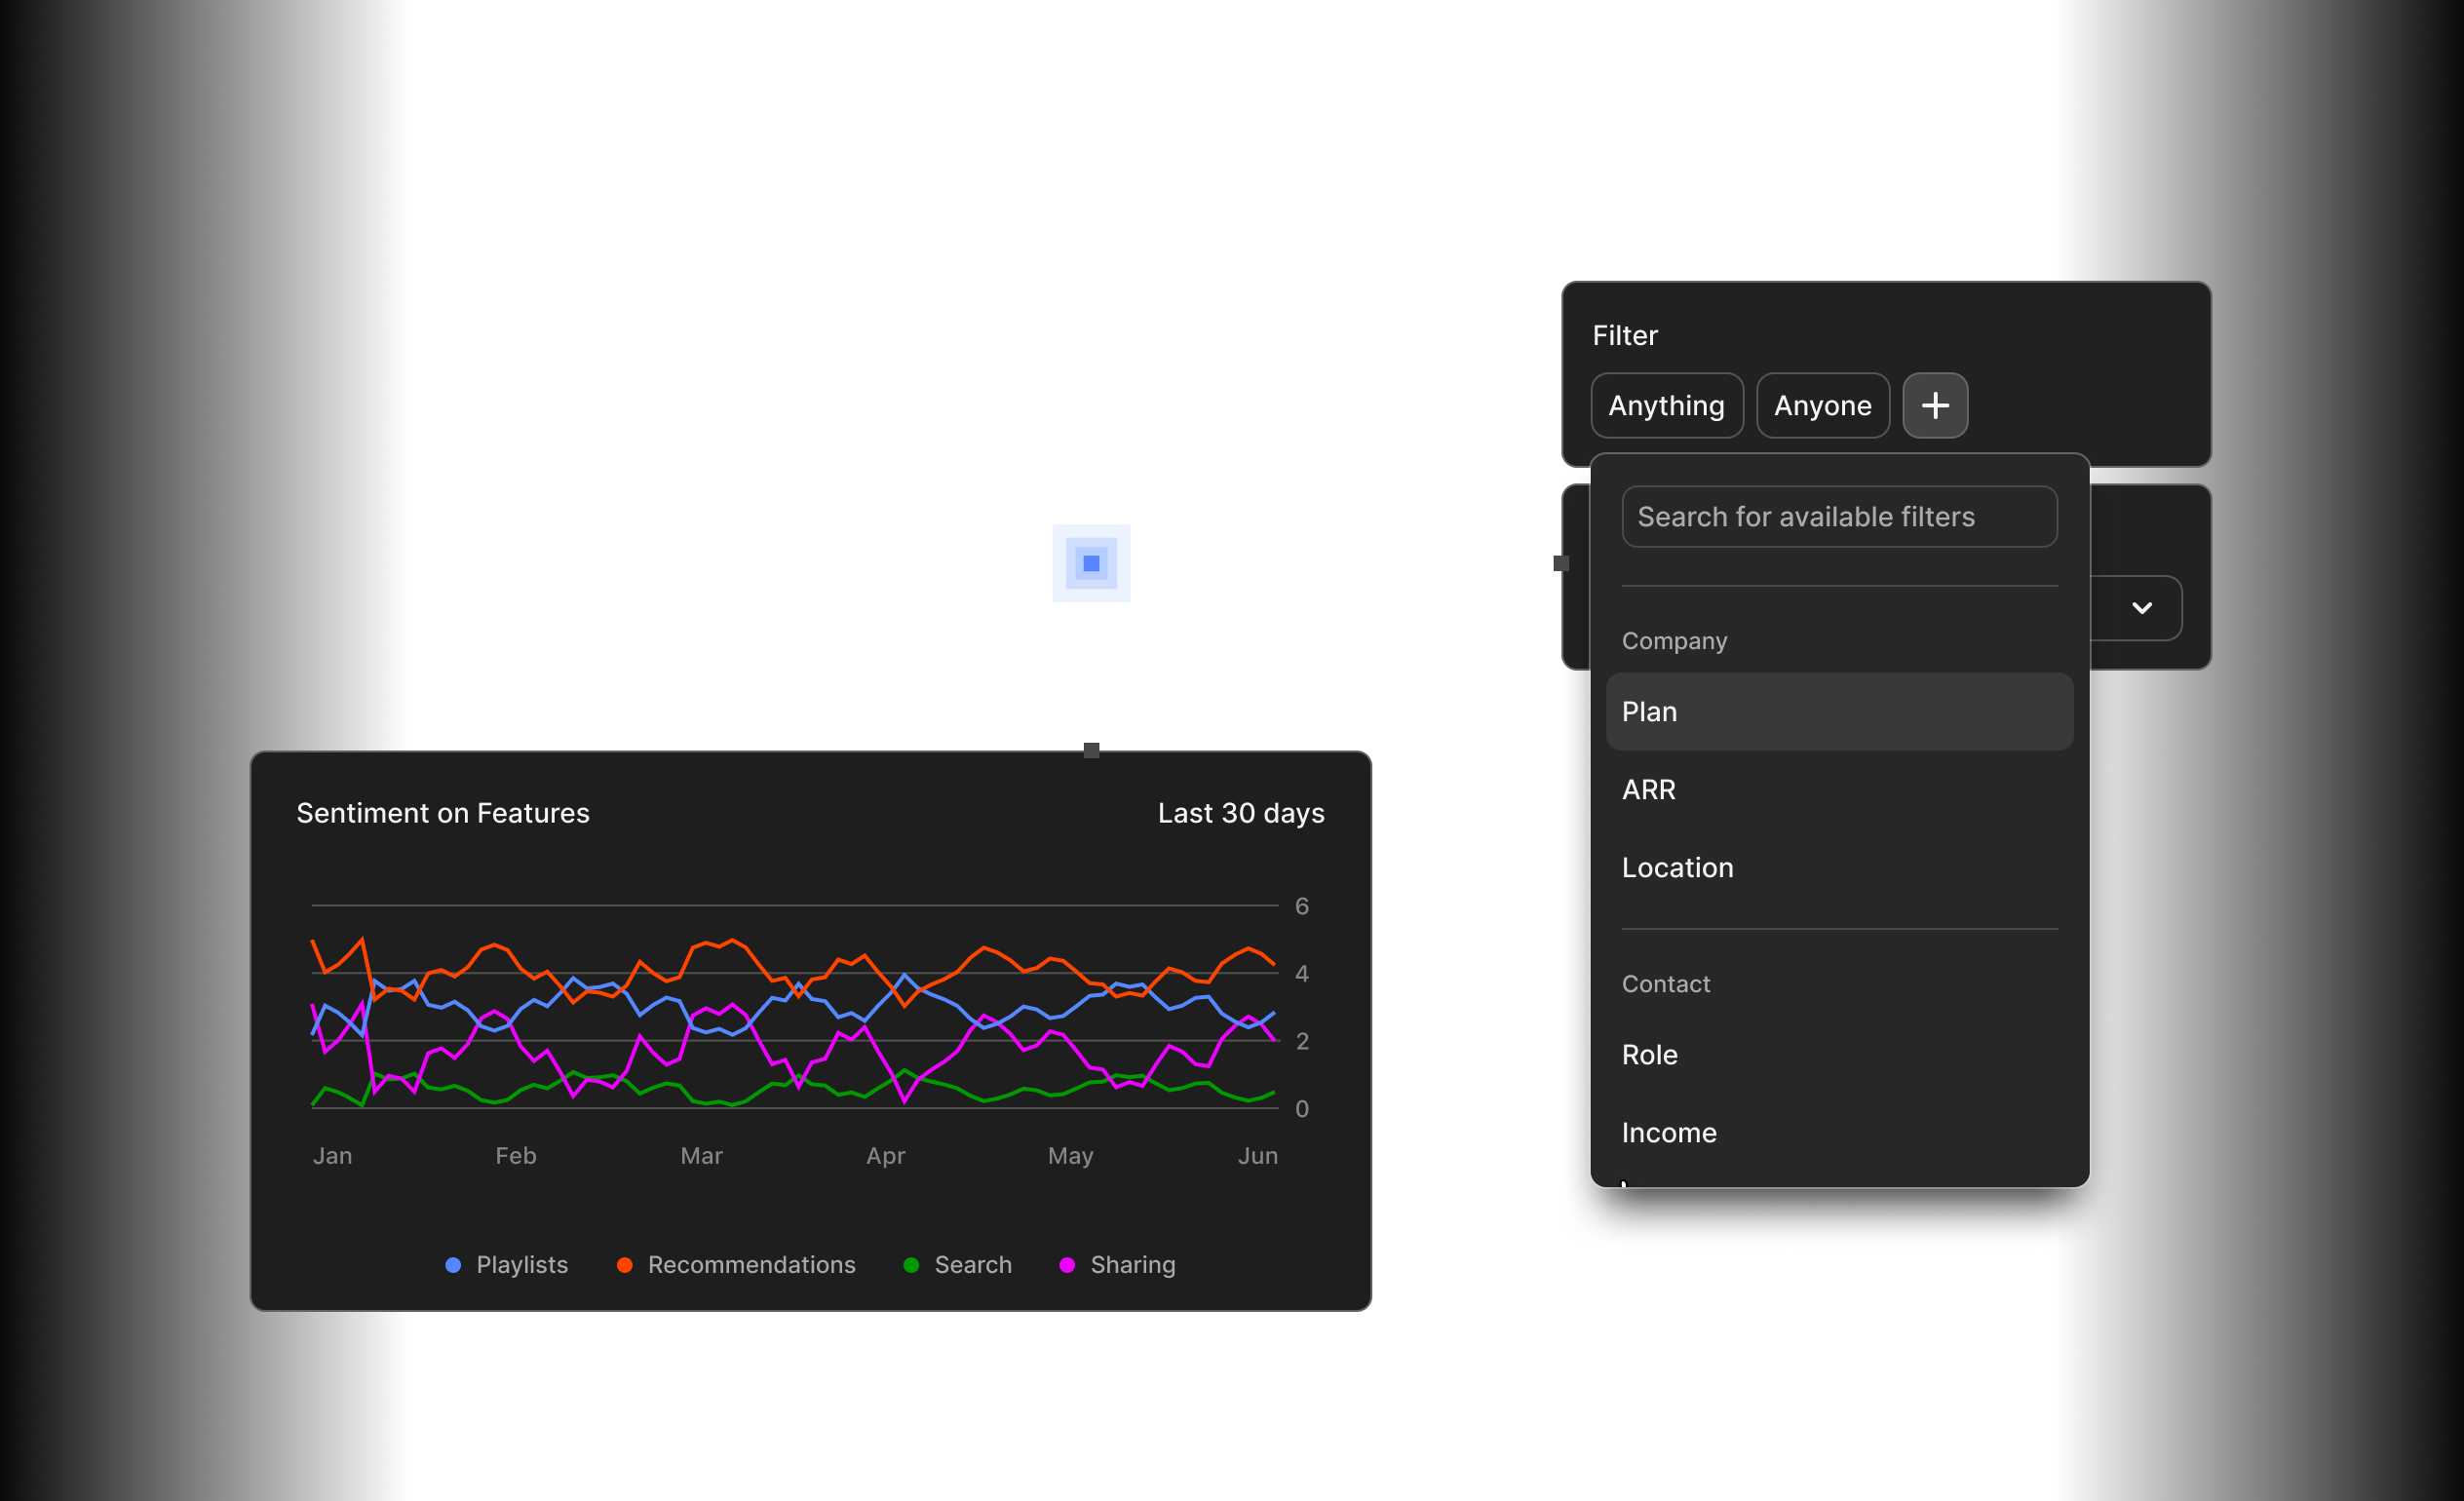The width and height of the screenshot is (2464, 1501).
Task: Click the blue Filtering square node
Action: pyautogui.click(x=1091, y=563)
